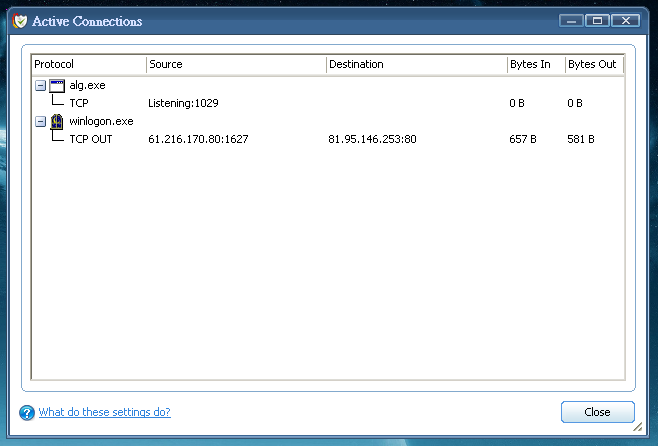658x446 pixels.
Task: Sort by the Bytes In column header
Action: 536,65
